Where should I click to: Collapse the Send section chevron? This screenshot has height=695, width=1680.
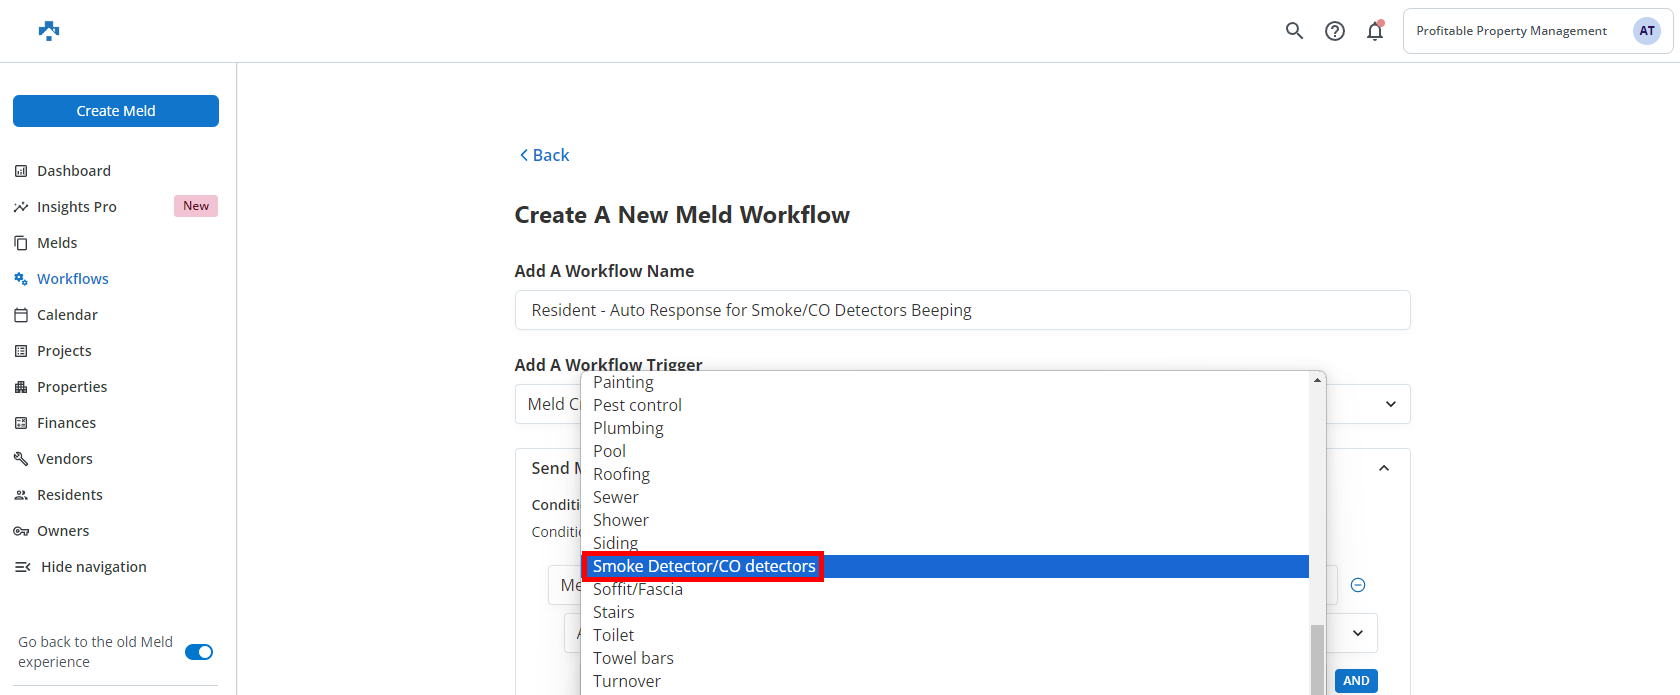1384,468
